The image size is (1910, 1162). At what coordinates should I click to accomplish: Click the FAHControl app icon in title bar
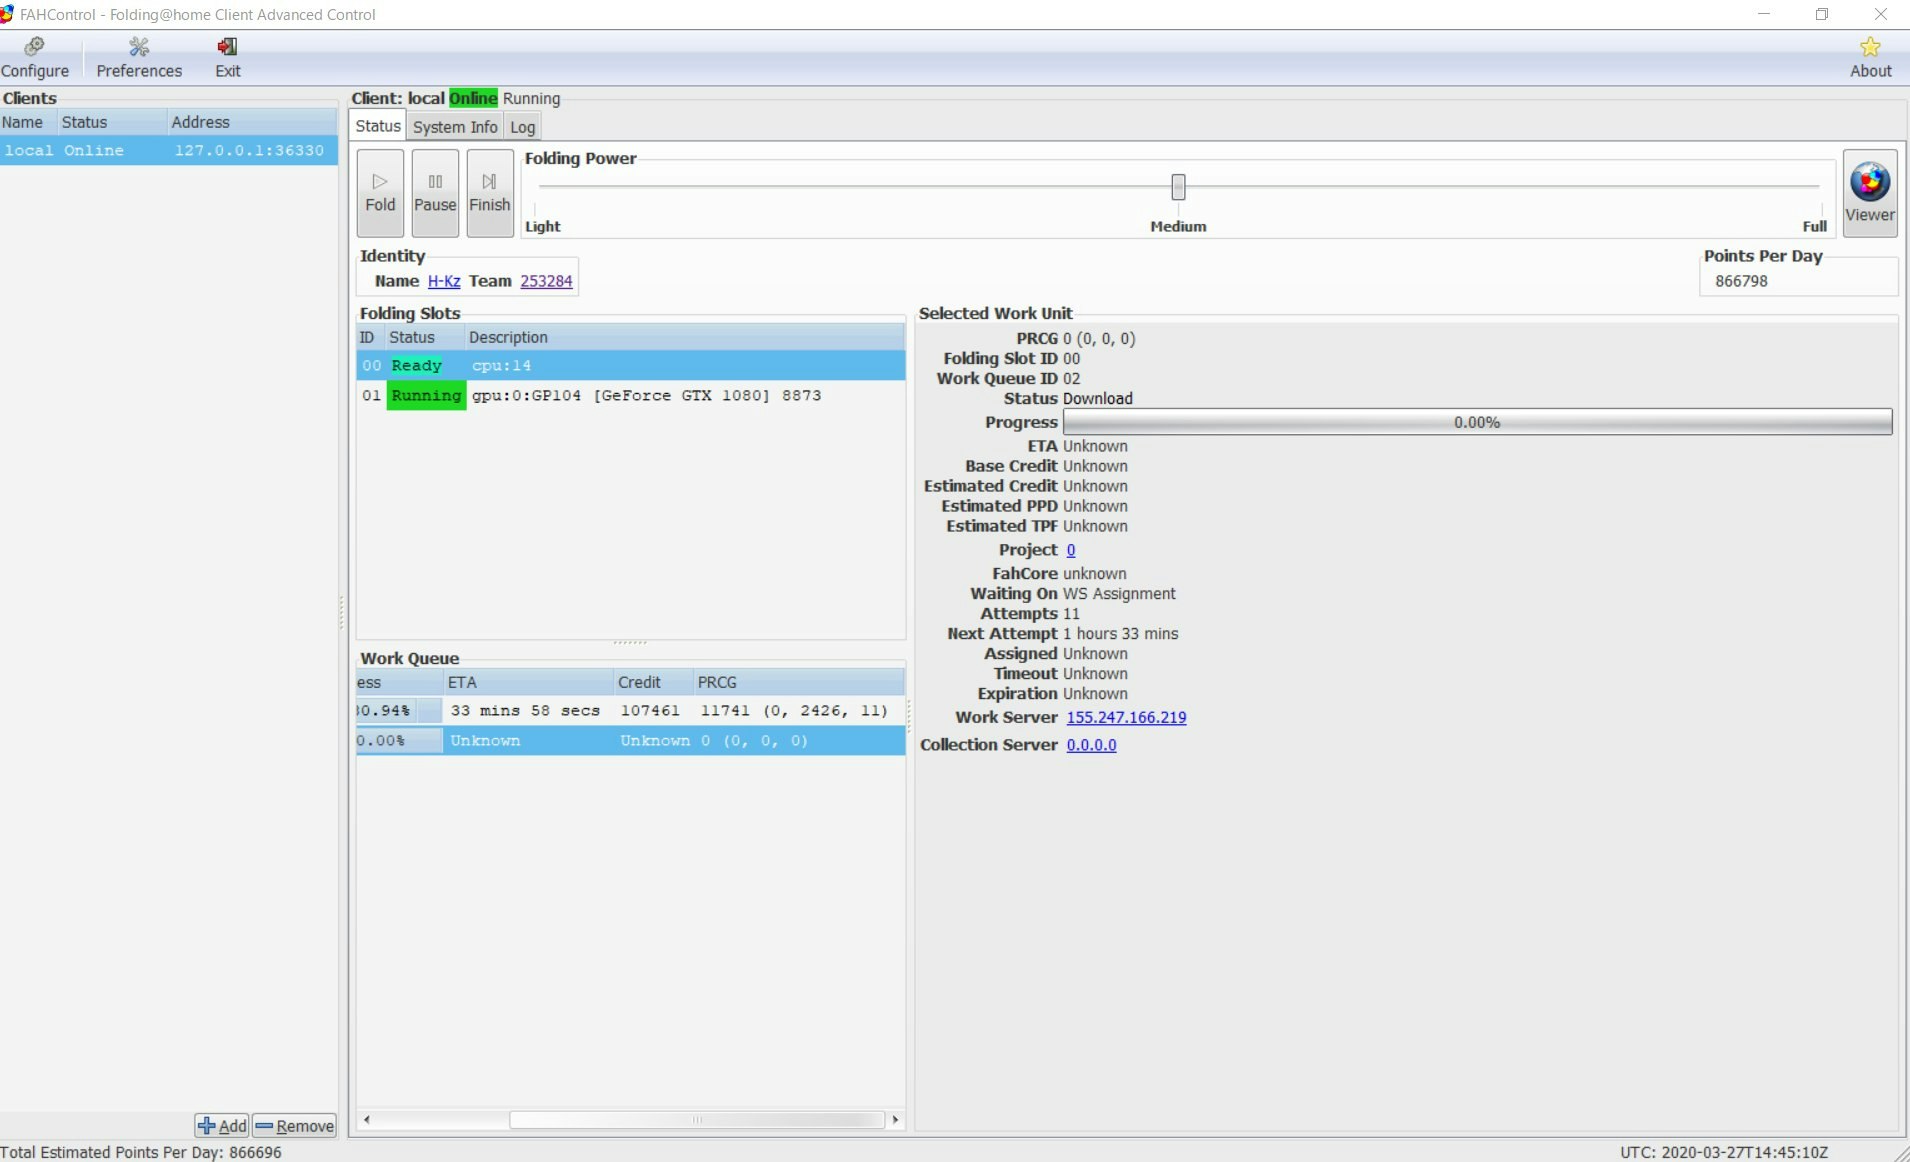click(x=7, y=14)
